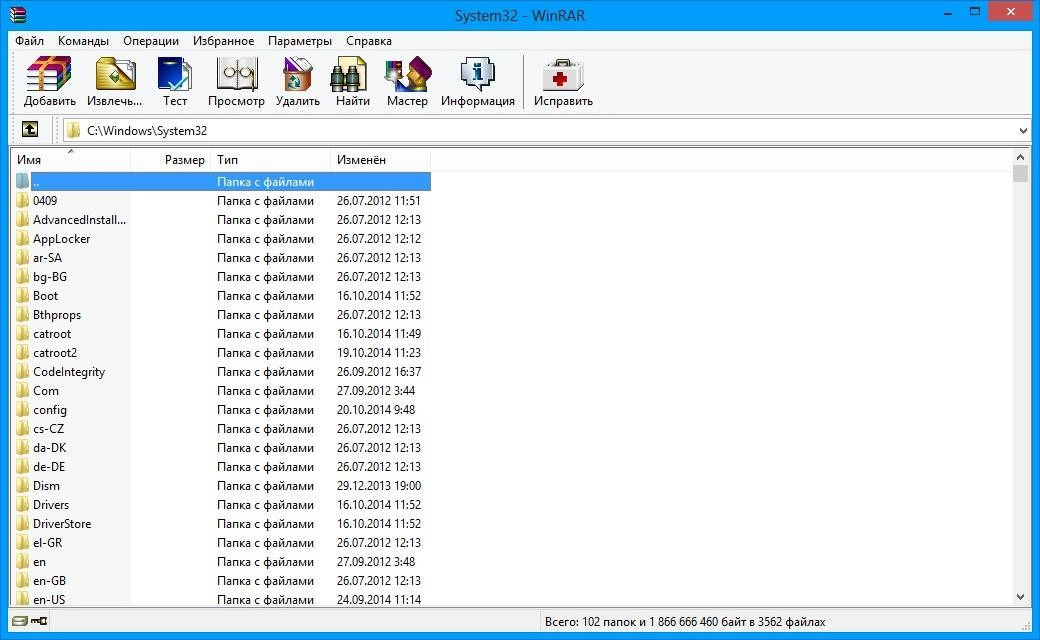The width and height of the screenshot is (1040, 640).
Task: Click the Извлечь (Extract) toolbar icon
Action: point(115,81)
